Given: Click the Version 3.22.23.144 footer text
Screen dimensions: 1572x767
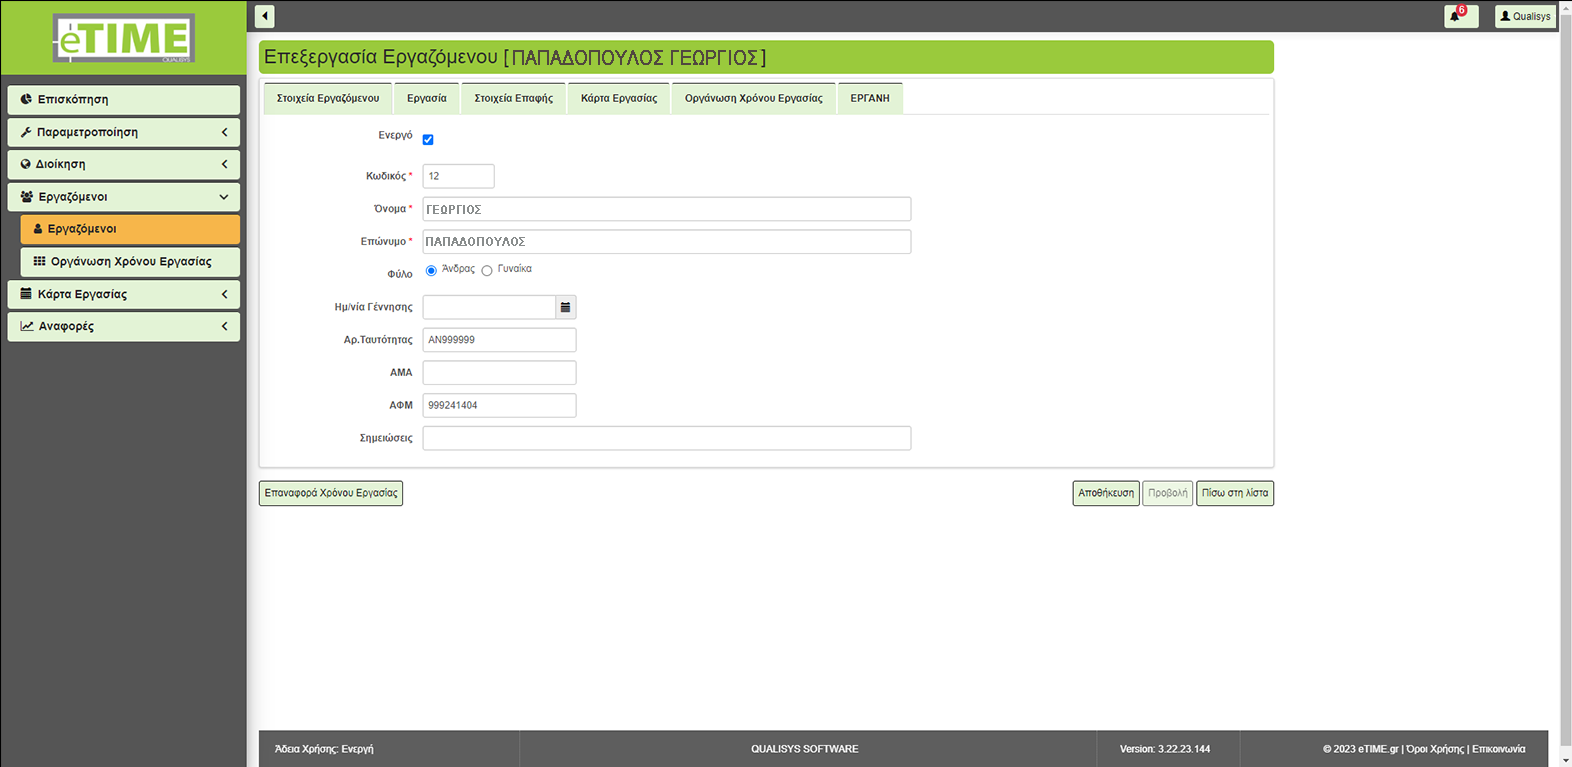Looking at the screenshot, I should tap(1165, 749).
